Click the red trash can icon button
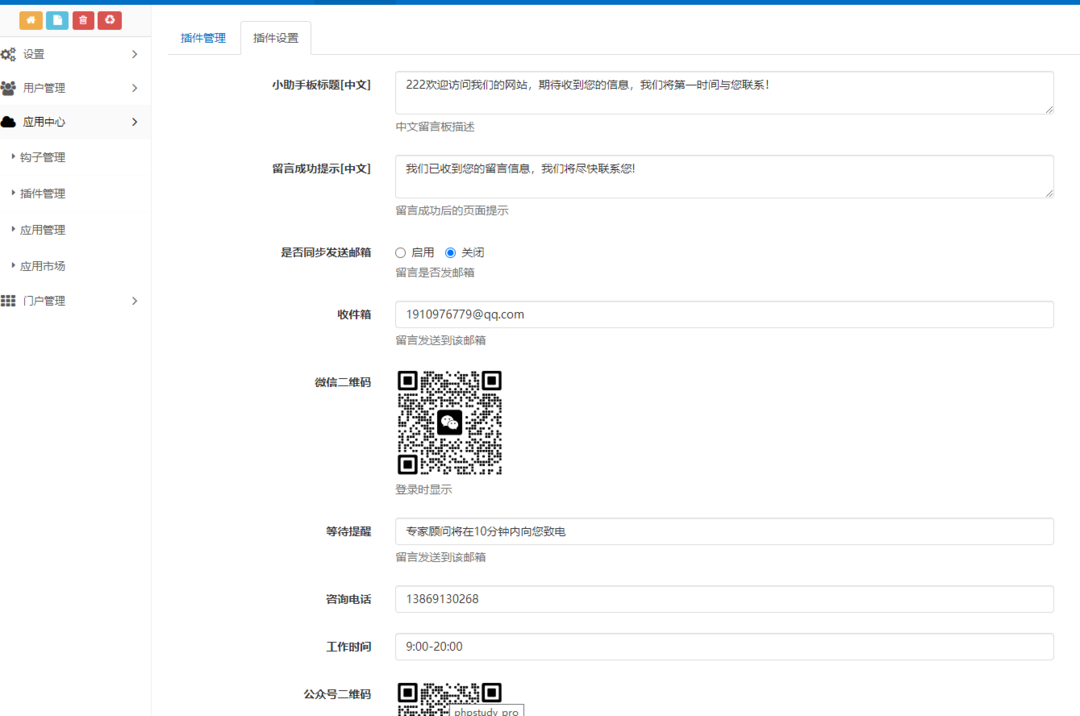The image size is (1080, 716). click(x=83, y=21)
